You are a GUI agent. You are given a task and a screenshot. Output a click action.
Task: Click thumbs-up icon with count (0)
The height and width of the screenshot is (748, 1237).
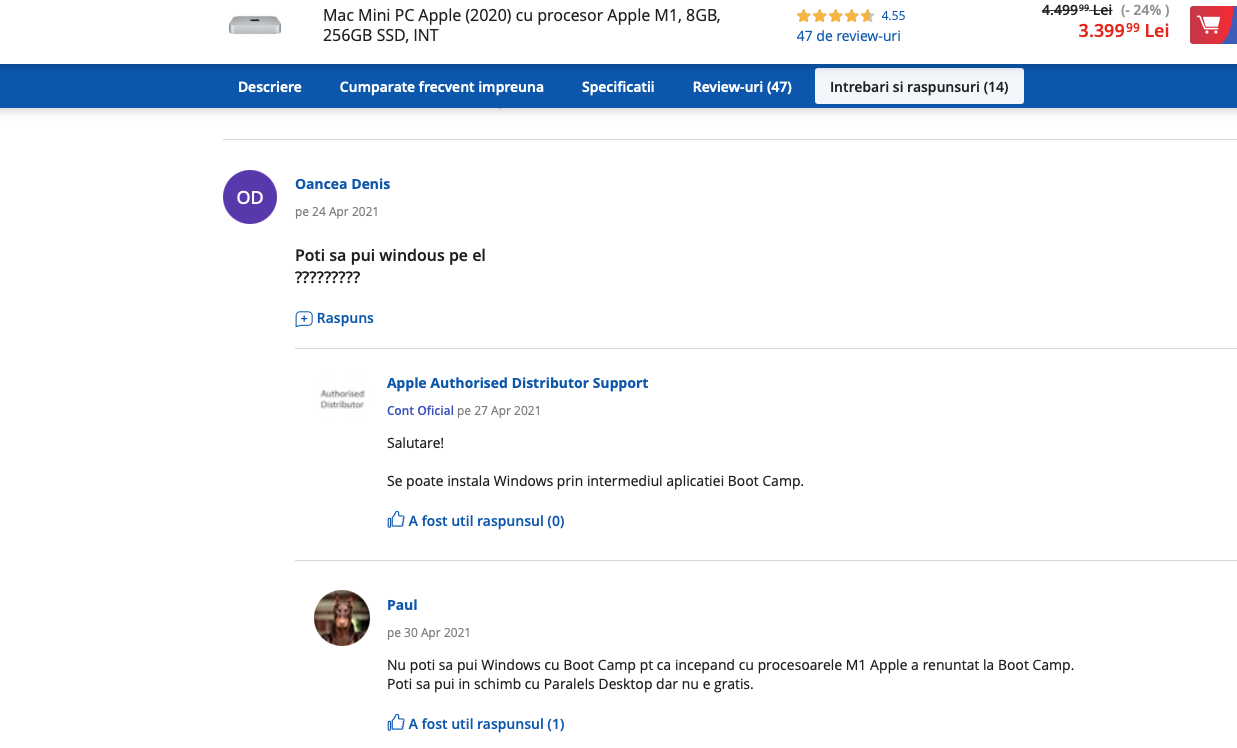[x=396, y=520]
